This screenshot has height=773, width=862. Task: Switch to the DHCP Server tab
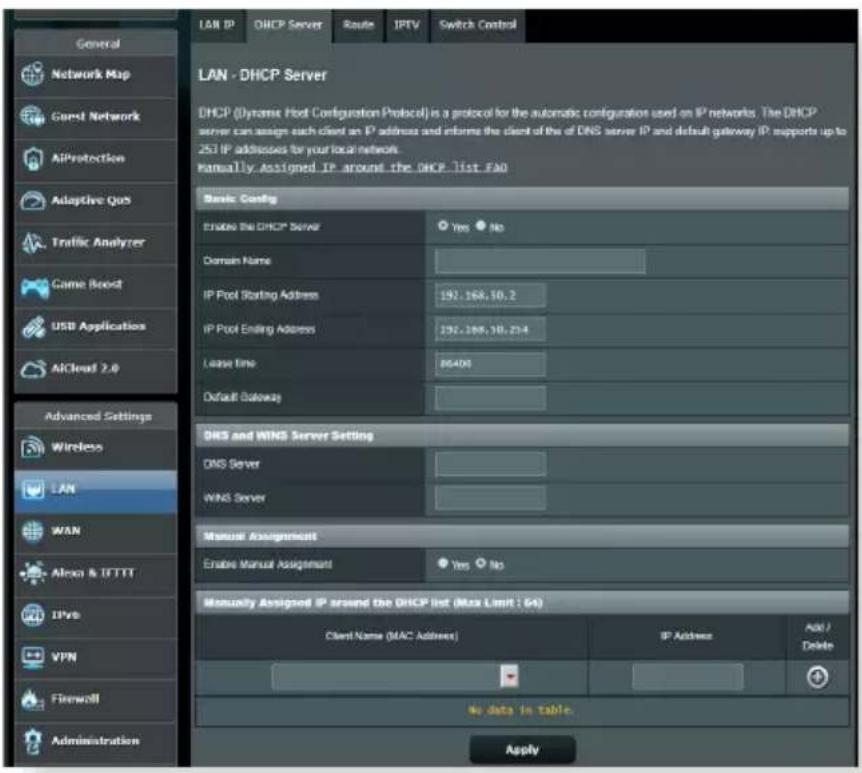[288, 25]
